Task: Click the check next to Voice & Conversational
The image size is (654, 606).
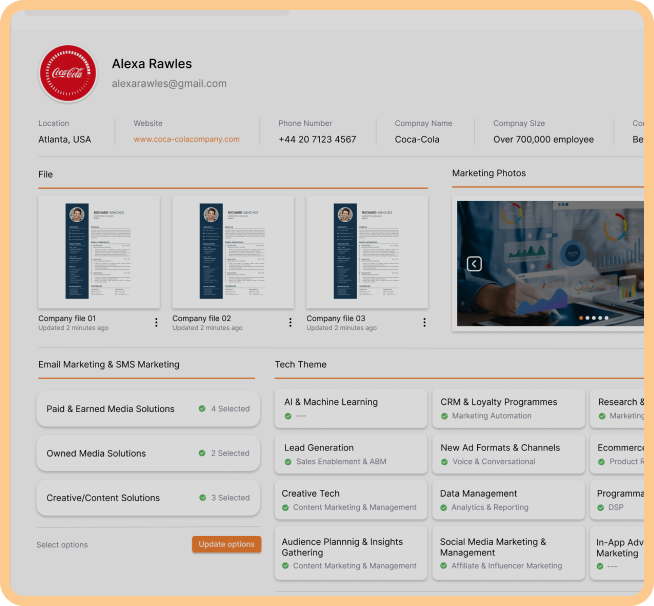Action: click(x=444, y=462)
